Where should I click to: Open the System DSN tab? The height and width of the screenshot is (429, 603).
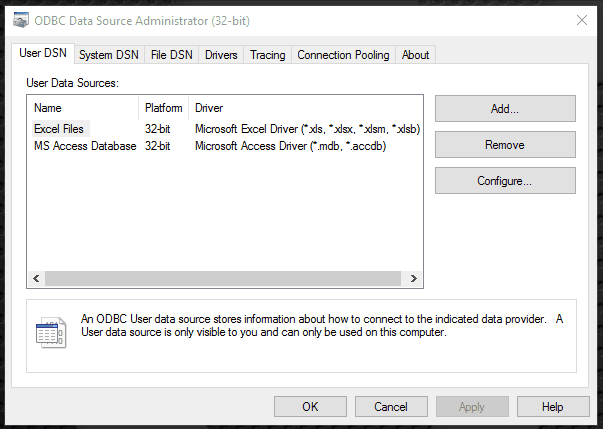(x=109, y=55)
